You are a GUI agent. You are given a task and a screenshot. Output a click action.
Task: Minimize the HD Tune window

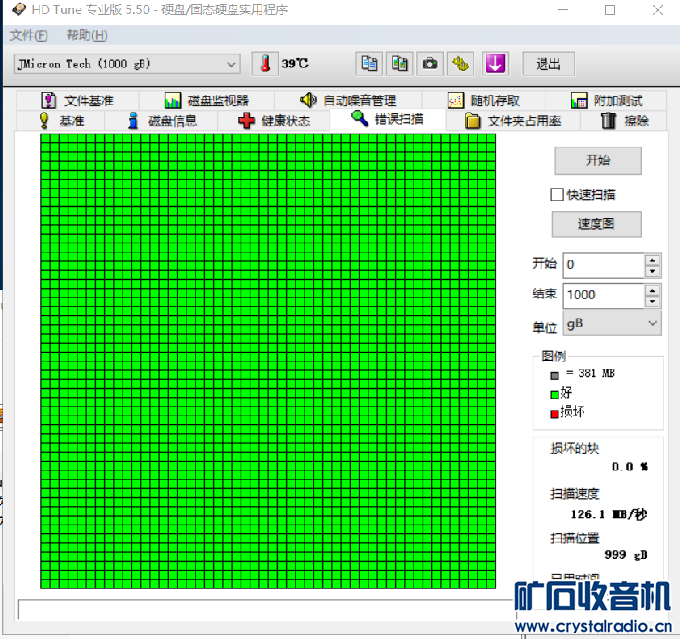tap(563, 10)
